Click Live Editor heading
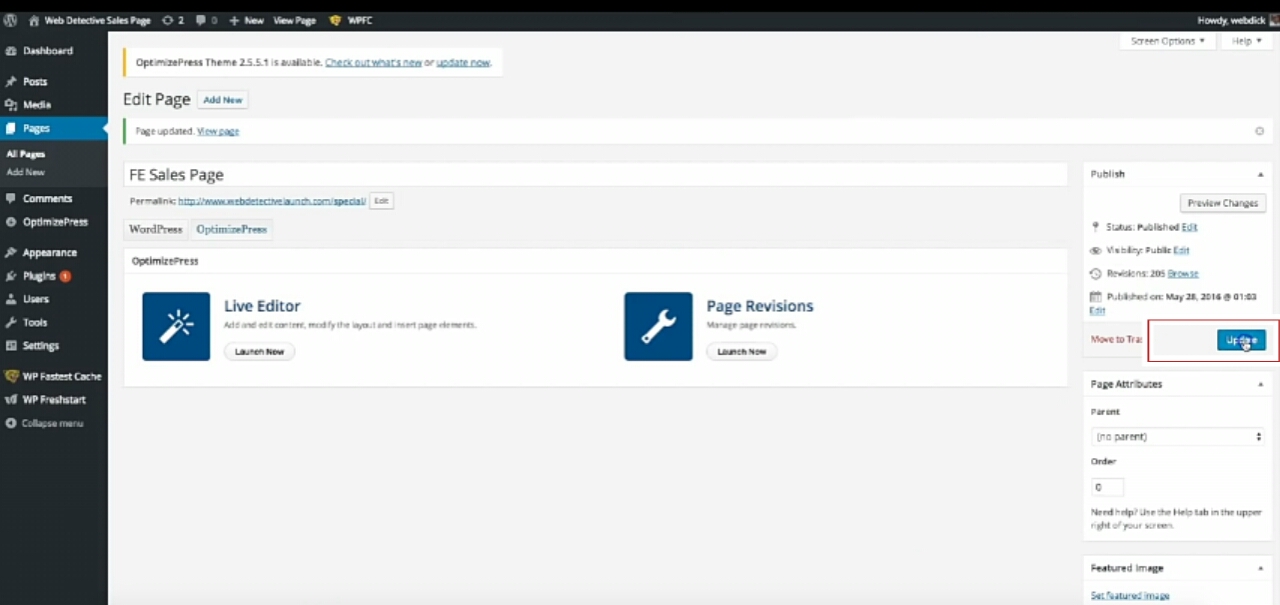 (x=262, y=306)
